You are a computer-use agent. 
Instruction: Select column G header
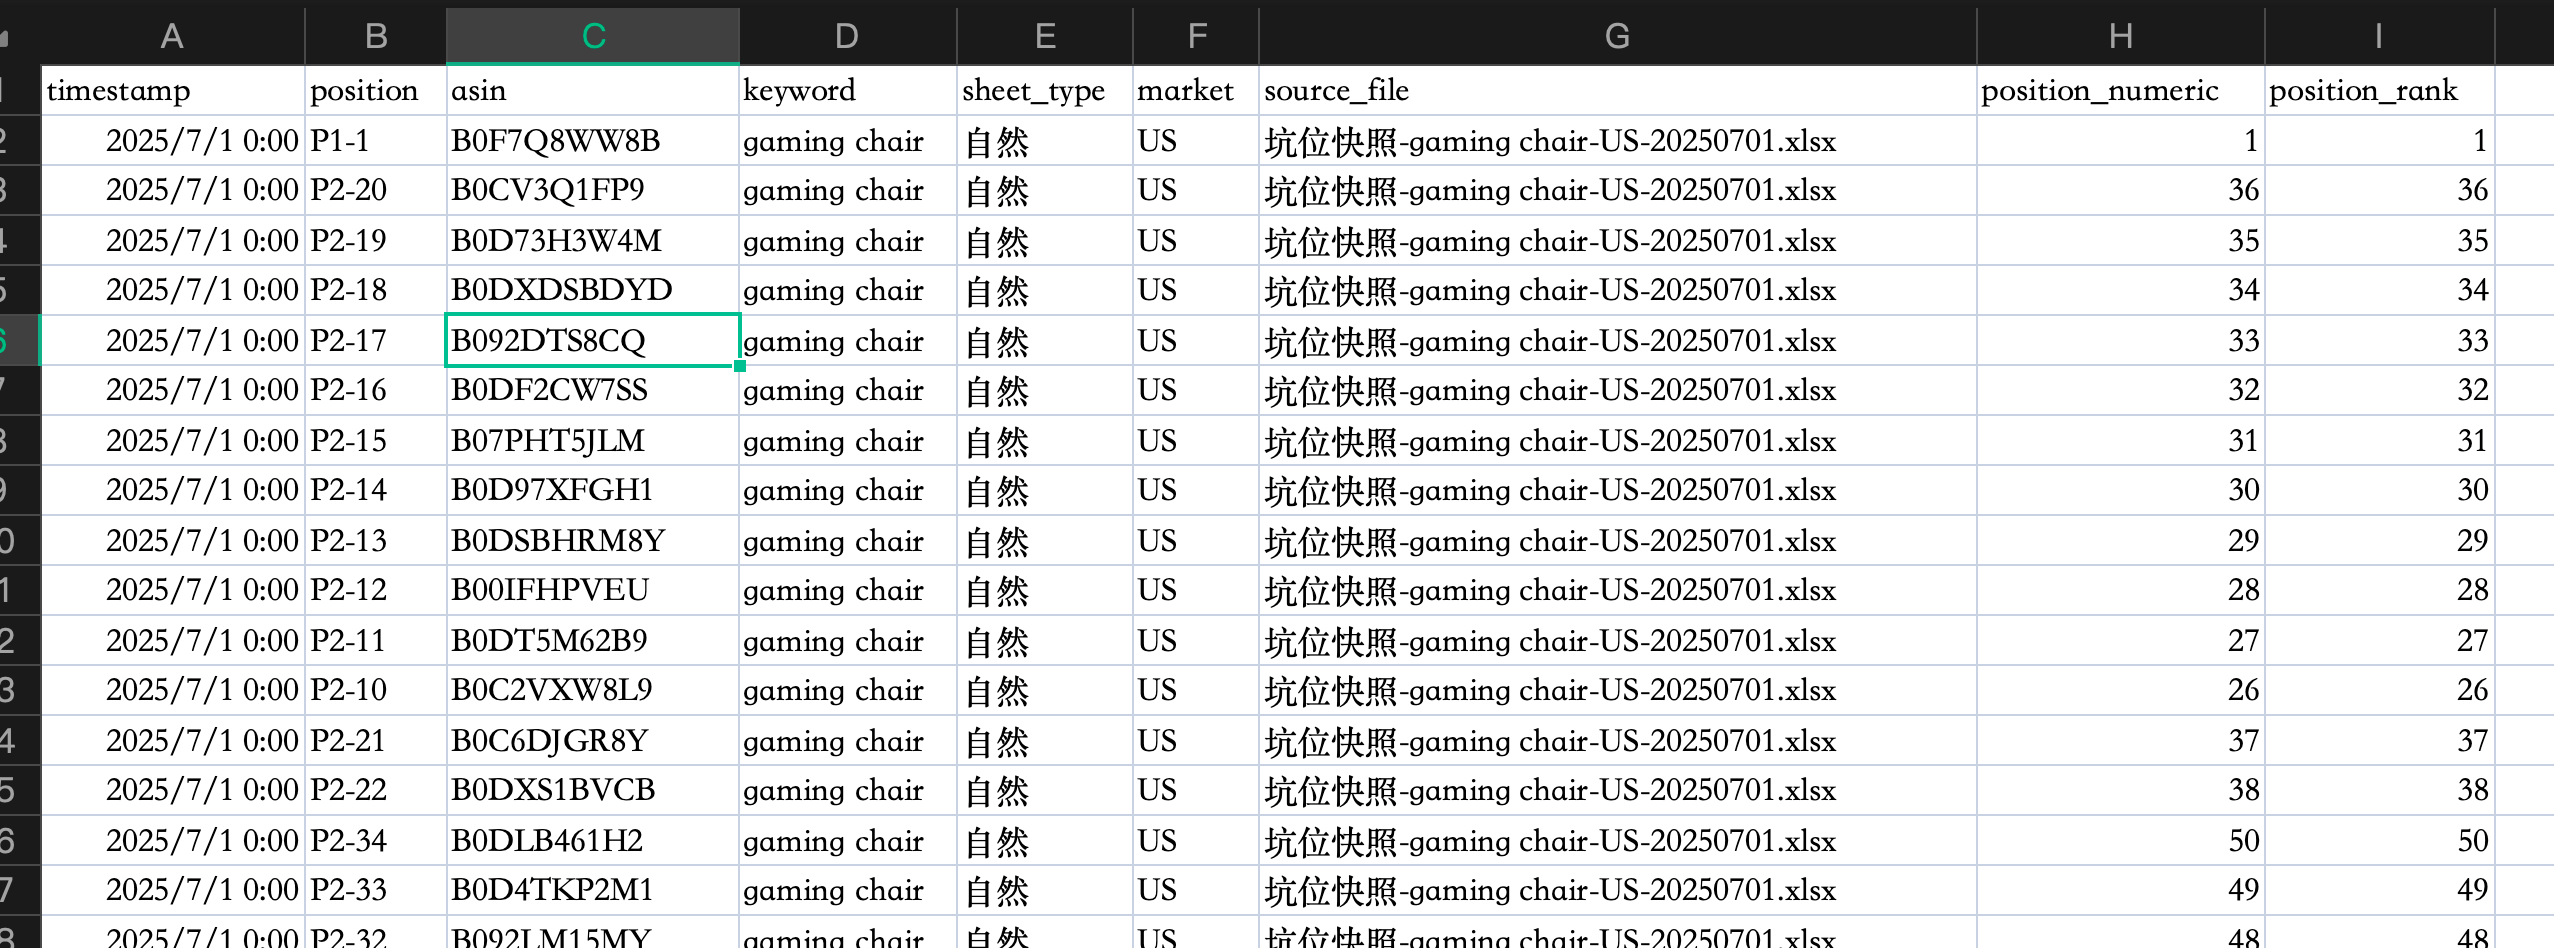[x=1617, y=36]
